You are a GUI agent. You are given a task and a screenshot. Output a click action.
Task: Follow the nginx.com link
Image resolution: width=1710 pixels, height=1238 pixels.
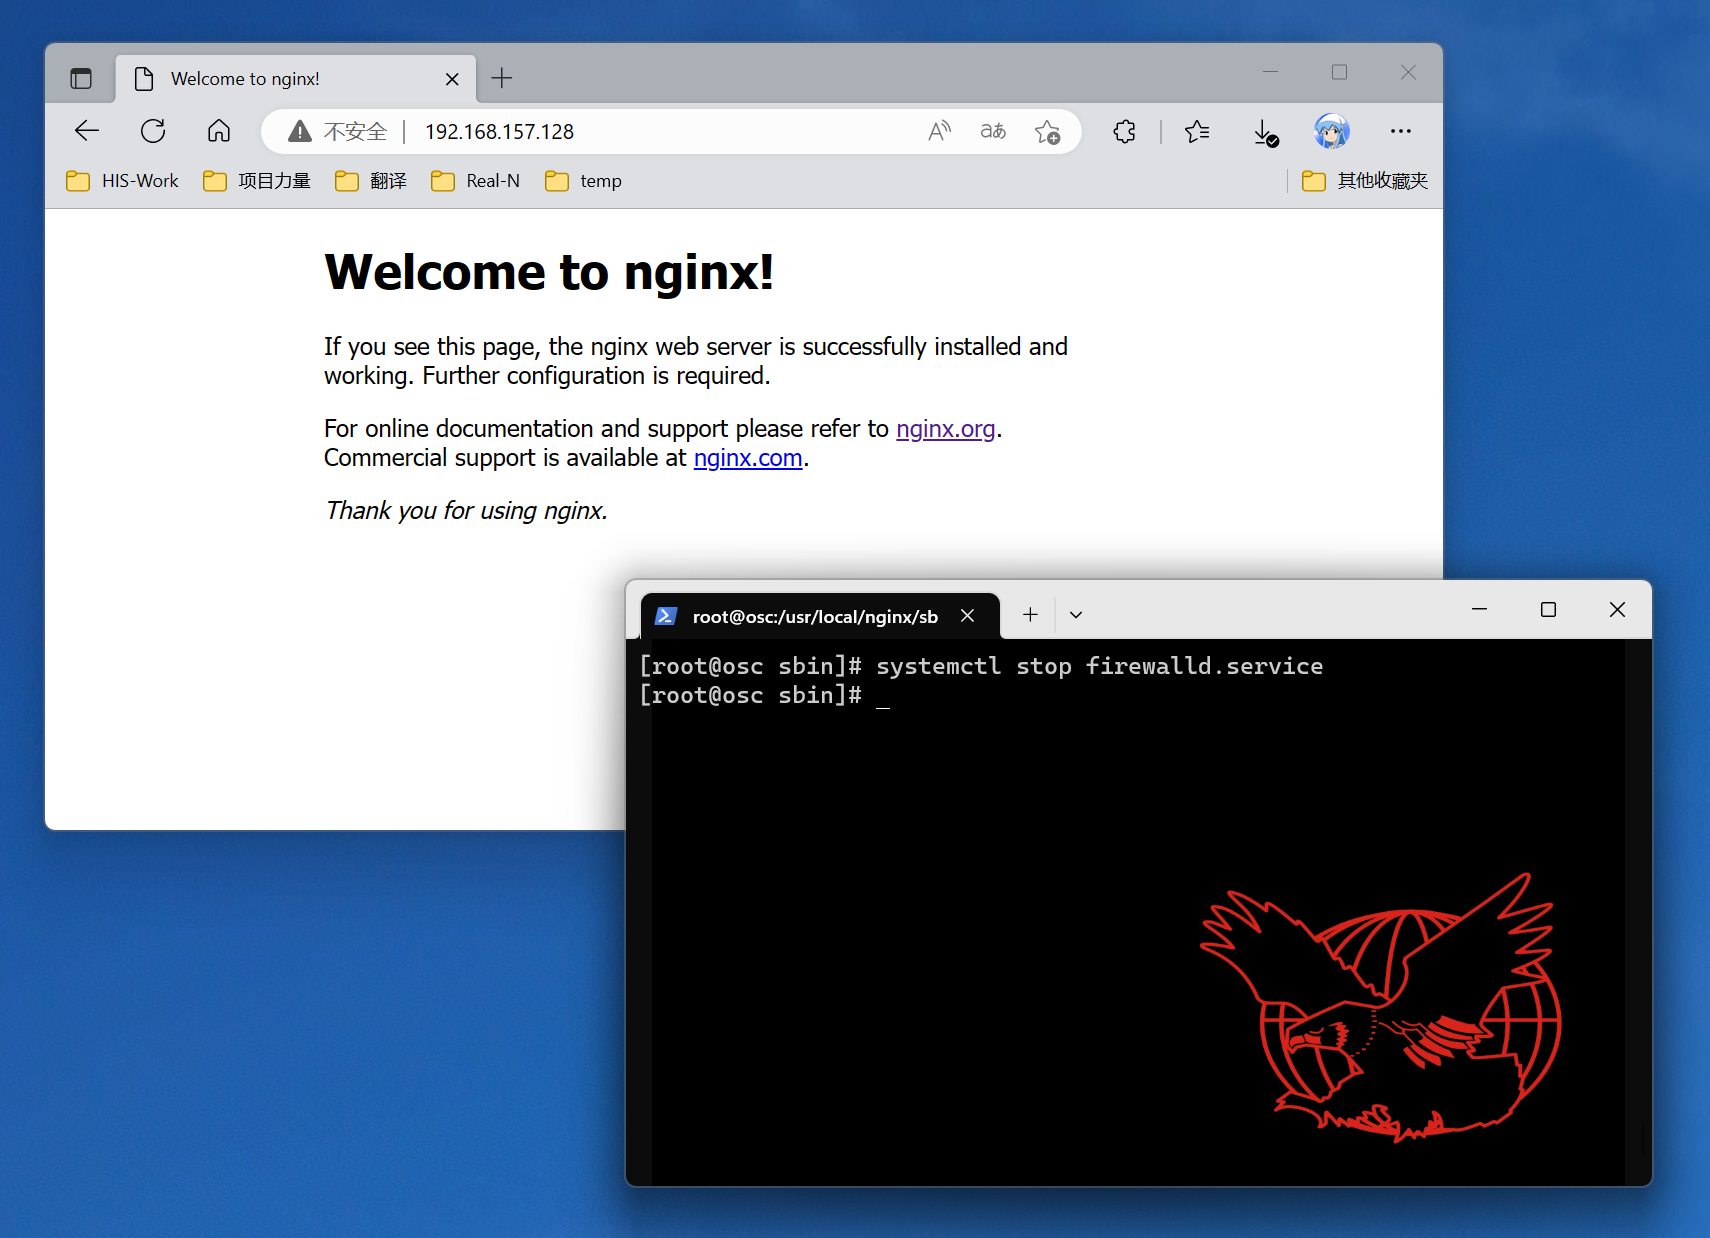click(748, 458)
